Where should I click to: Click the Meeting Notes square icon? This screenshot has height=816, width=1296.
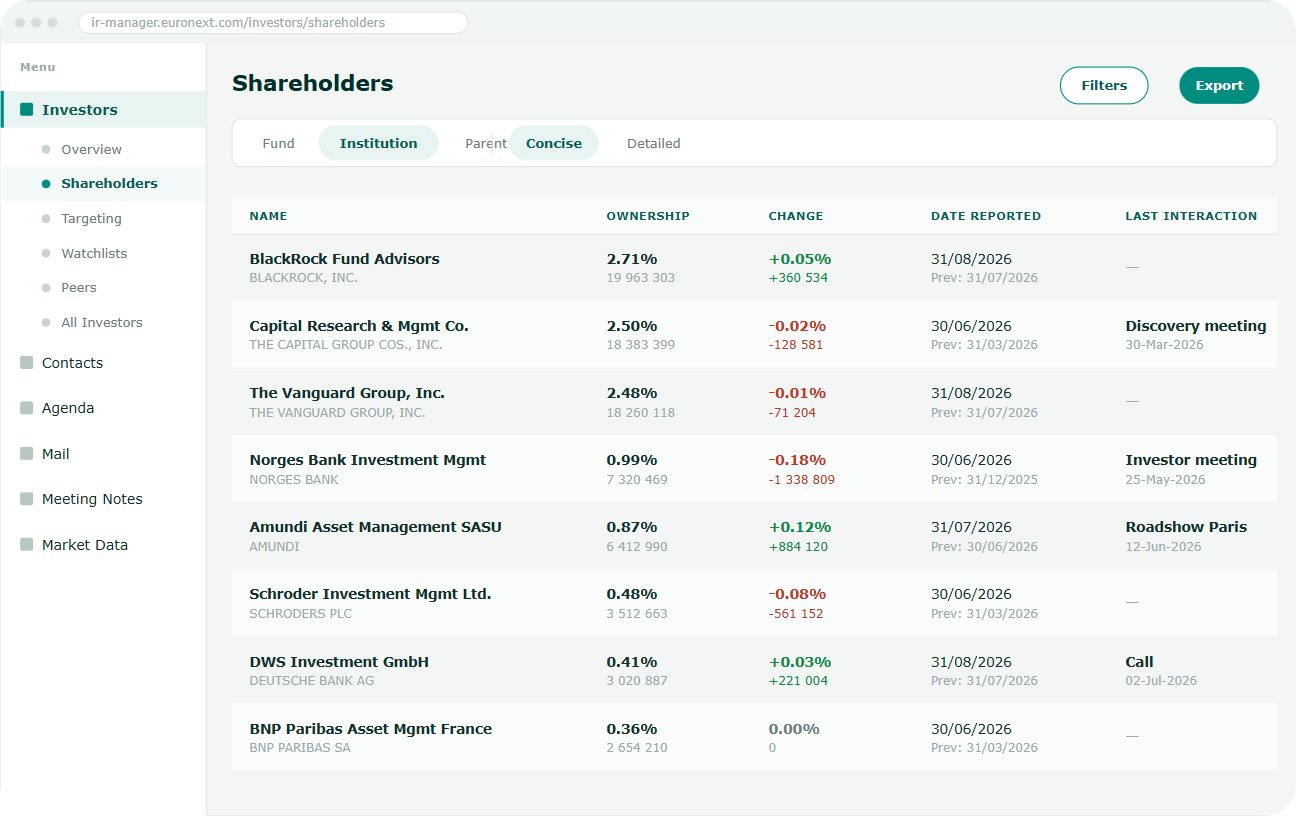27,499
